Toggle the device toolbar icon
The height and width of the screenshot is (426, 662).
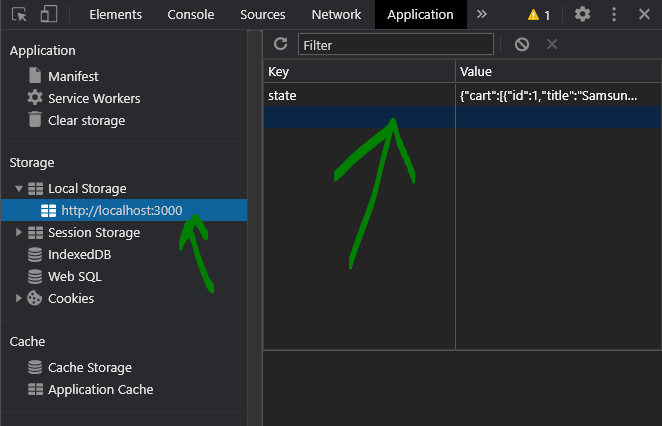(49, 15)
